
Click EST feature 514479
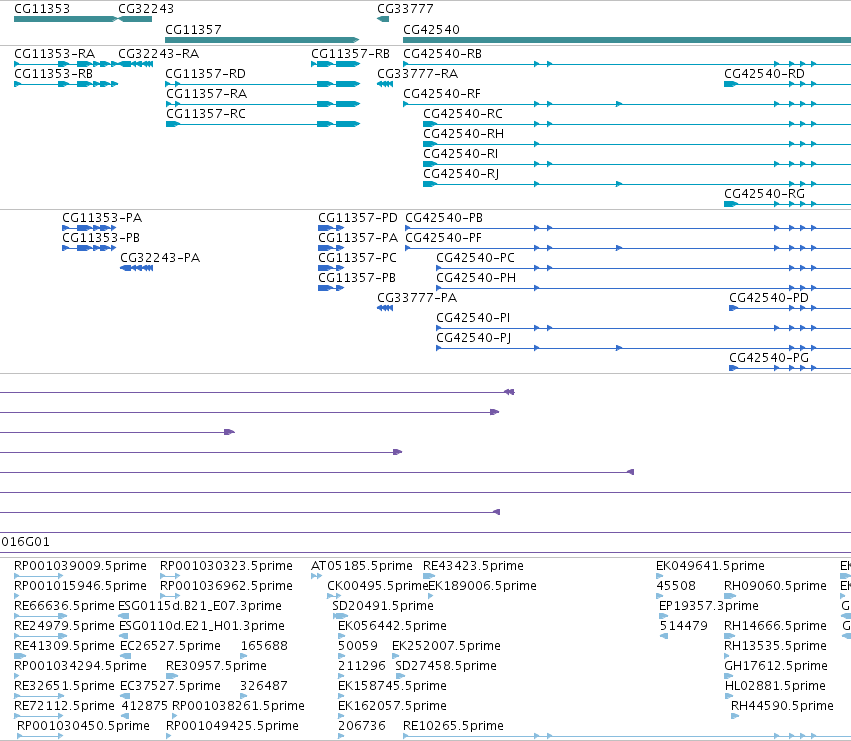(684, 626)
